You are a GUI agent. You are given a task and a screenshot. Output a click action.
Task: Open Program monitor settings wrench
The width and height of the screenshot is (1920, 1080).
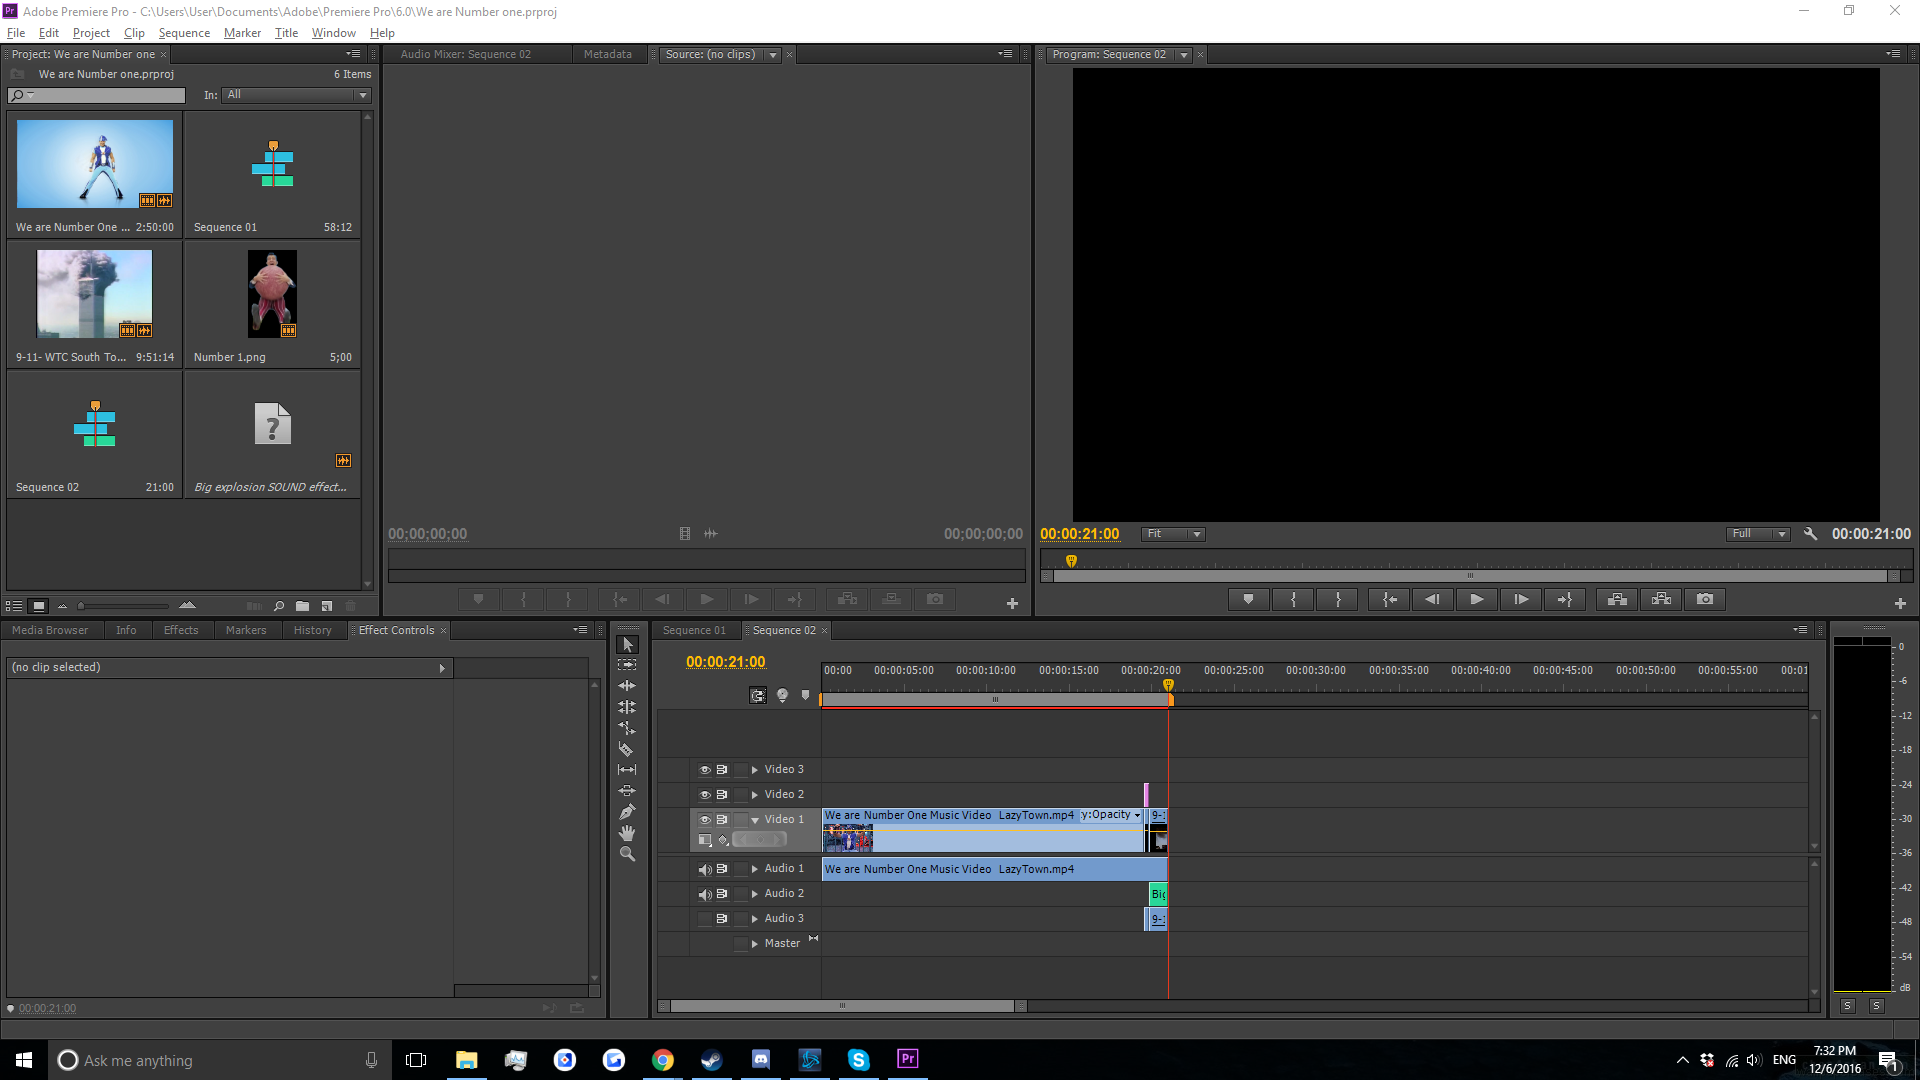[1810, 534]
